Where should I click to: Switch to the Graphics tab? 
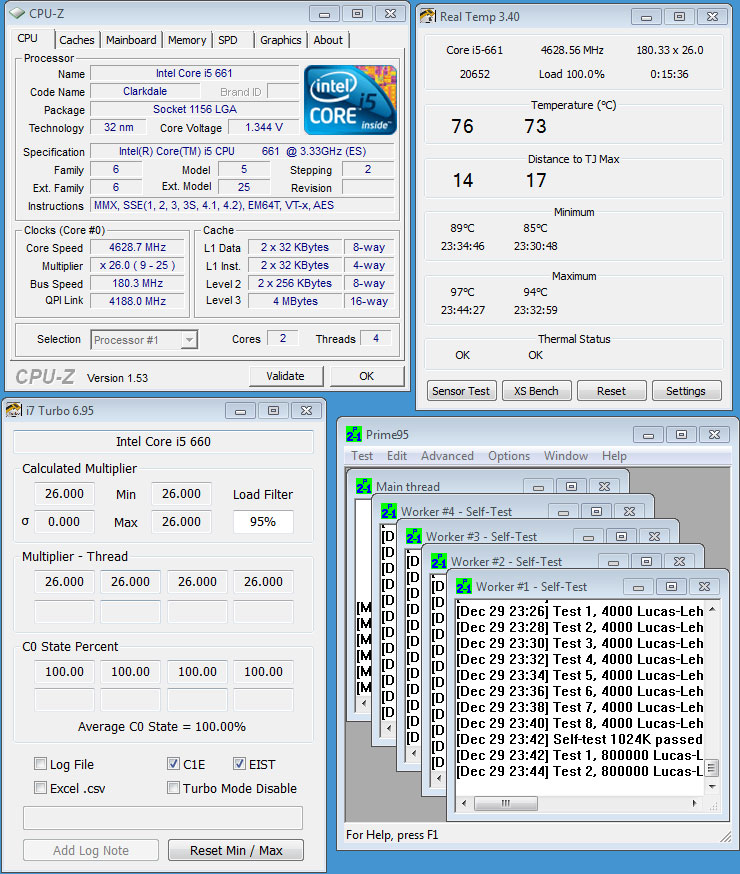(x=281, y=40)
